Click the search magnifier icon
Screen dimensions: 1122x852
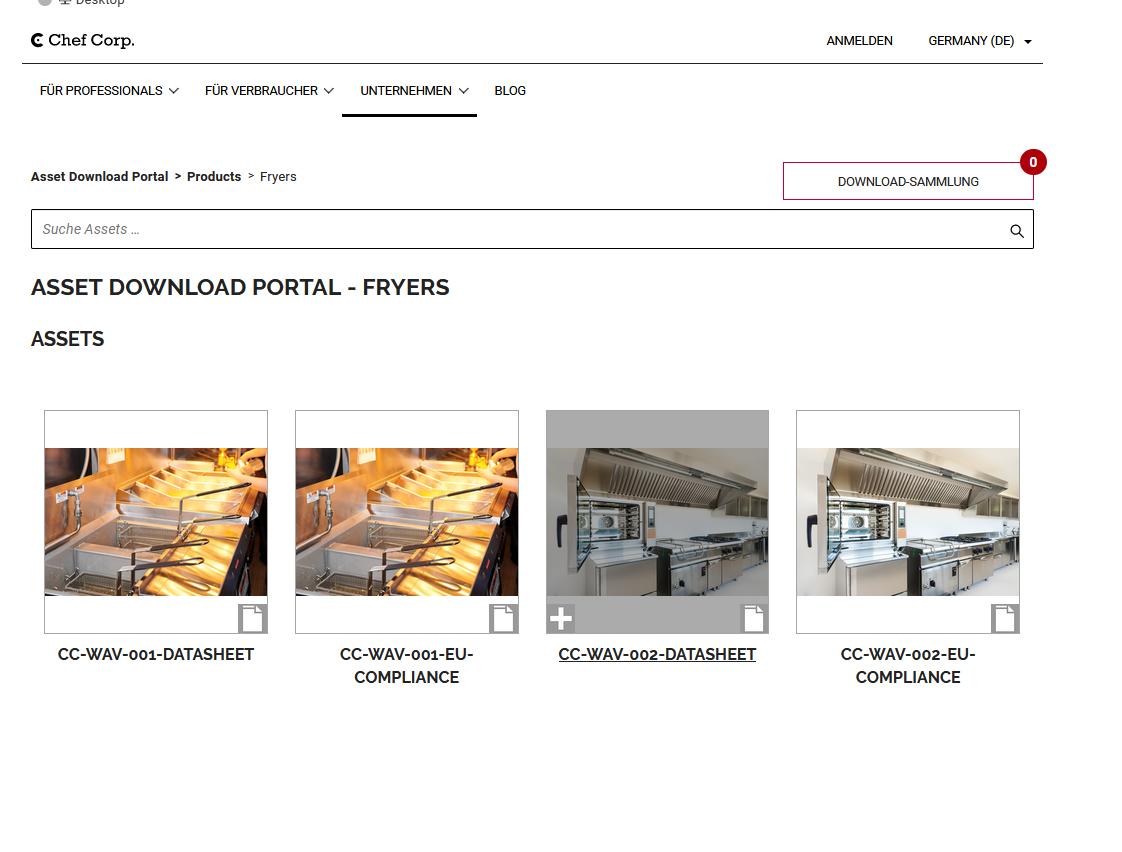pos(1016,230)
